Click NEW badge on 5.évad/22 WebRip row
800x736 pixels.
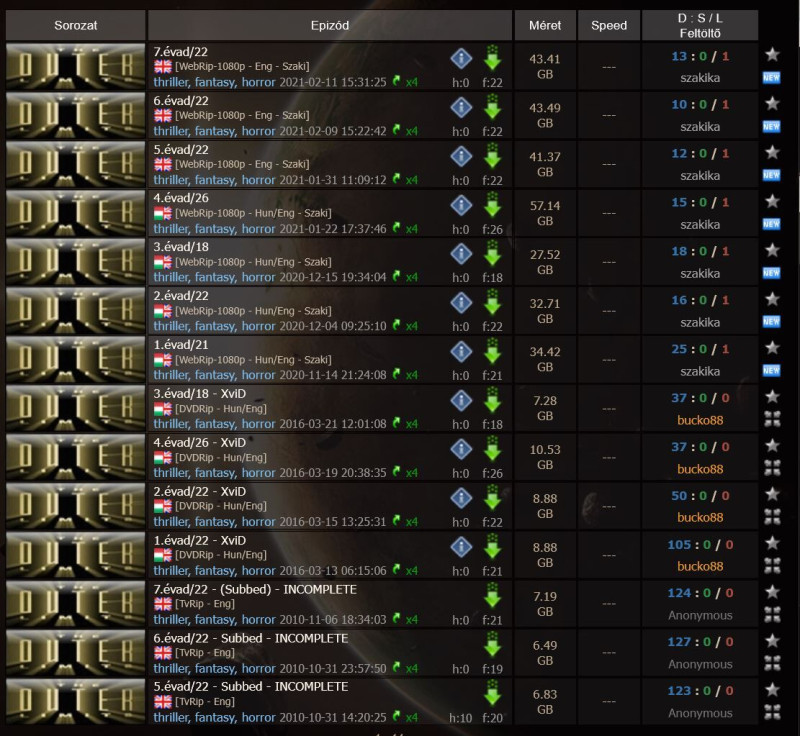pyautogui.click(x=771, y=175)
